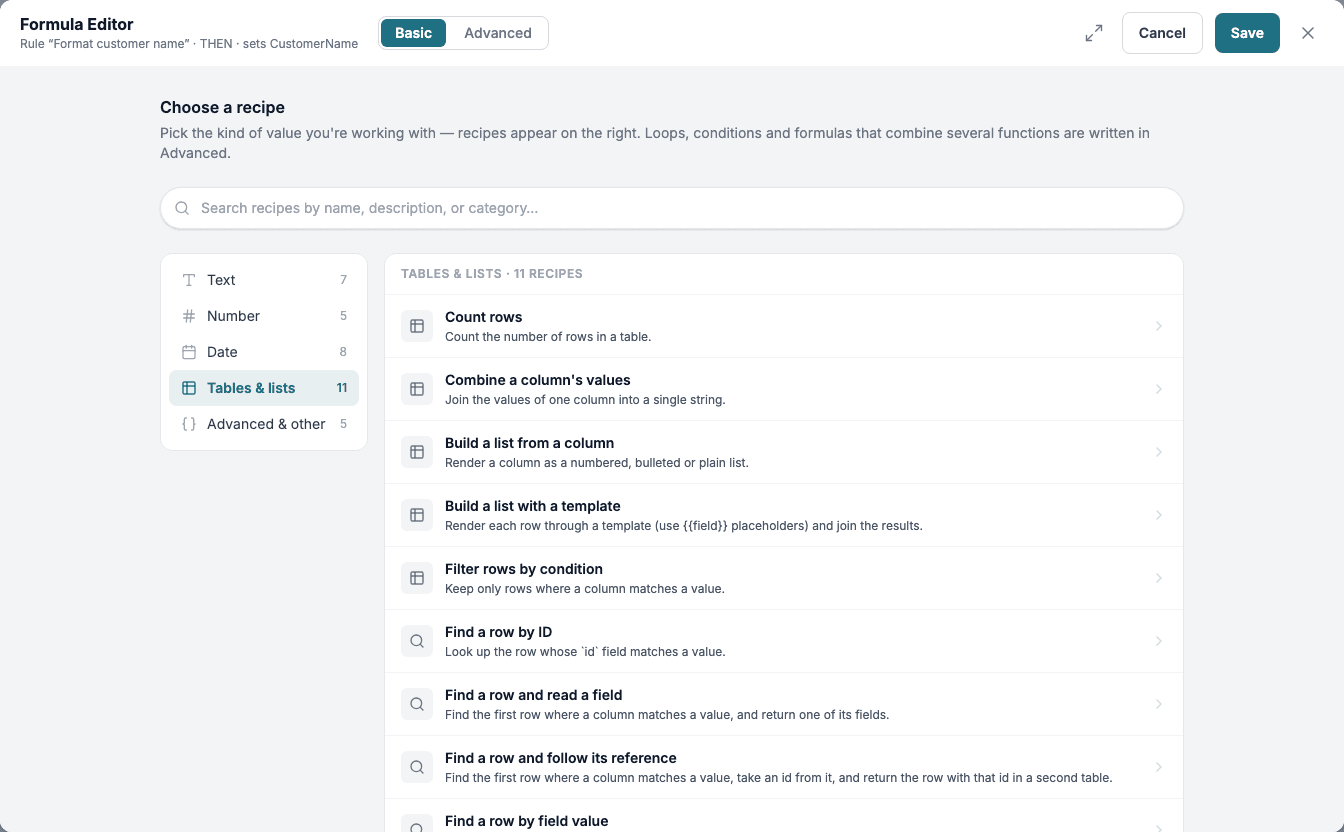Click 'Count the number of rows in a table.'
Screen dimensions: 1344x832
click(548, 337)
